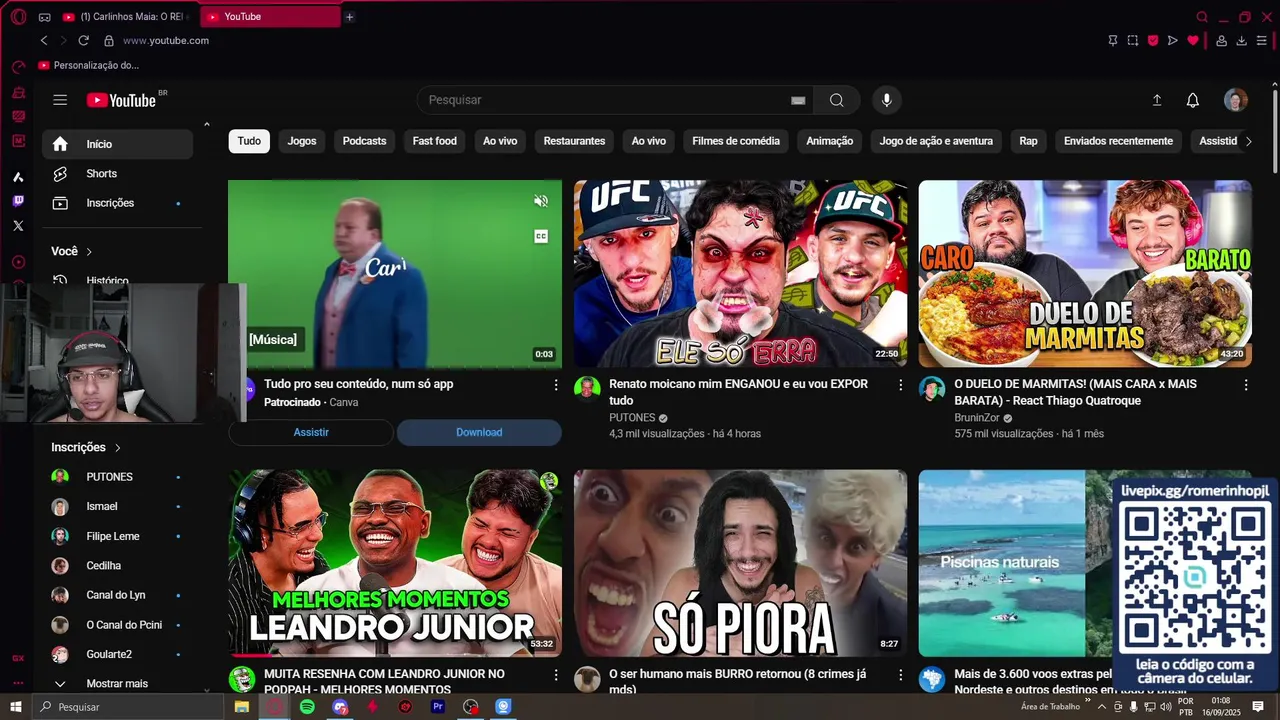This screenshot has height=720, width=1280.
Task: Open the account avatar menu
Action: tap(1236, 100)
